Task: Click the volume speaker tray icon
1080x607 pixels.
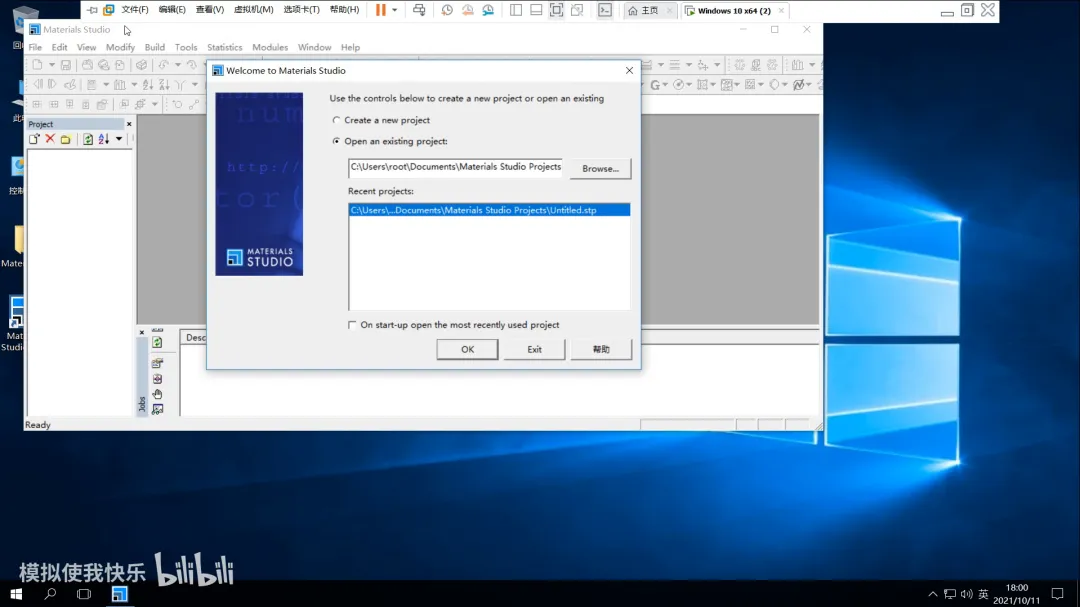Action: point(966,594)
